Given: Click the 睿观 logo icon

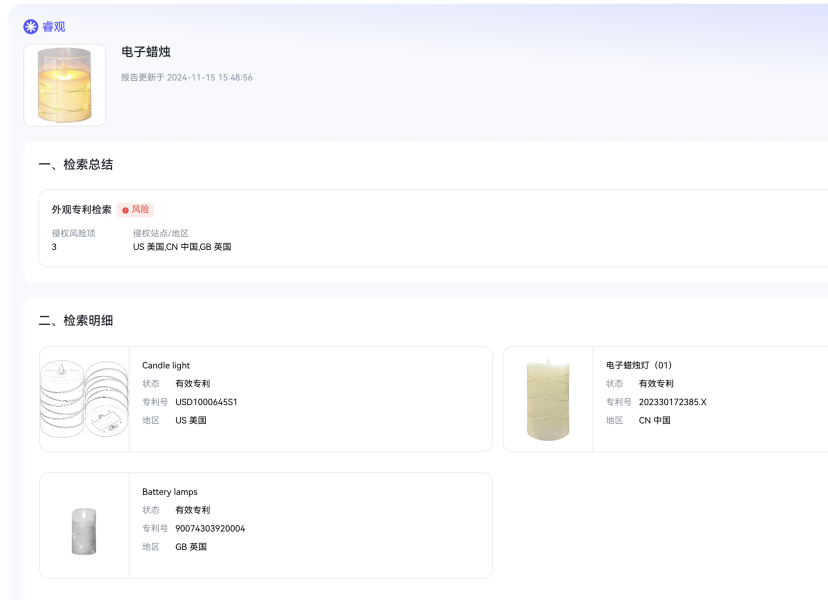Looking at the screenshot, I should click(x=31, y=26).
